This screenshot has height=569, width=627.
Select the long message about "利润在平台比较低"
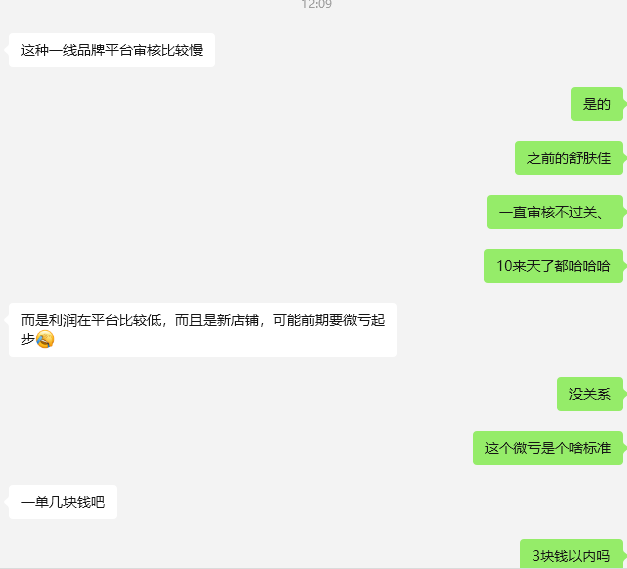(x=203, y=330)
